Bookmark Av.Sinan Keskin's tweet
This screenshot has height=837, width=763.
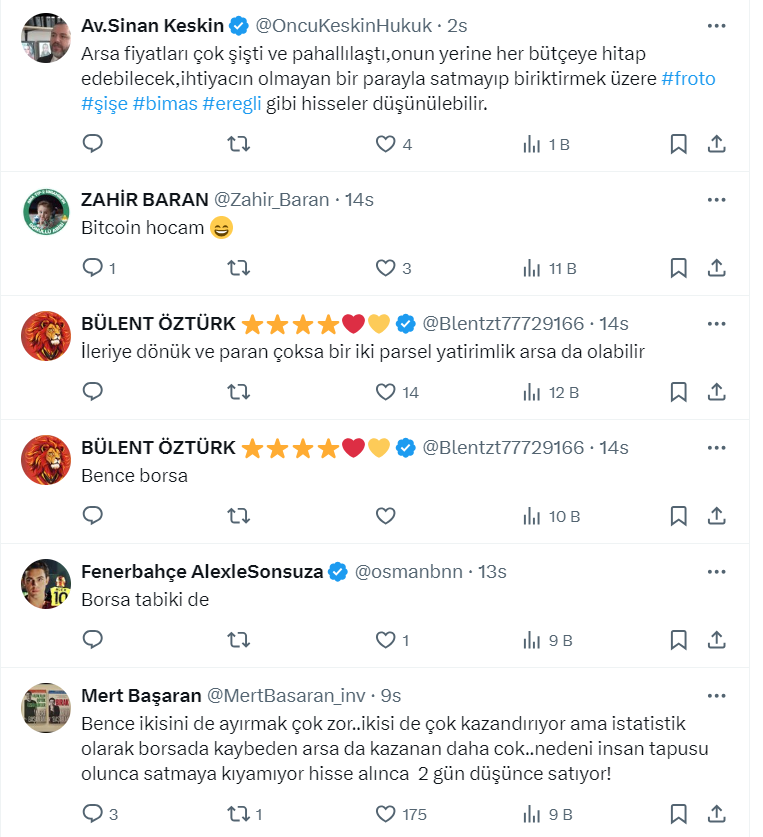pyautogui.click(x=678, y=144)
